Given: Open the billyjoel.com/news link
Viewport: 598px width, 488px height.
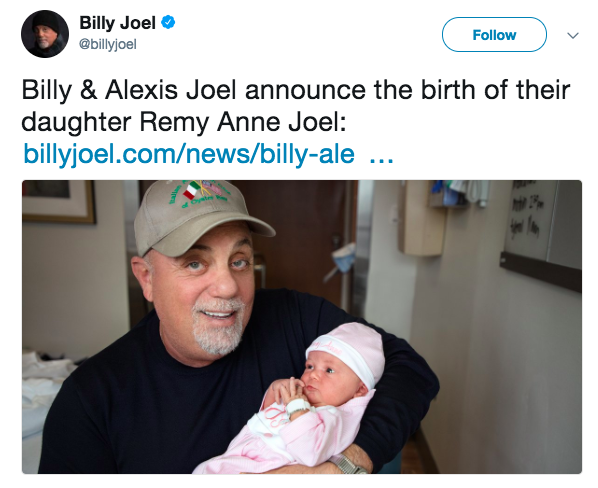Looking at the screenshot, I should [189, 154].
